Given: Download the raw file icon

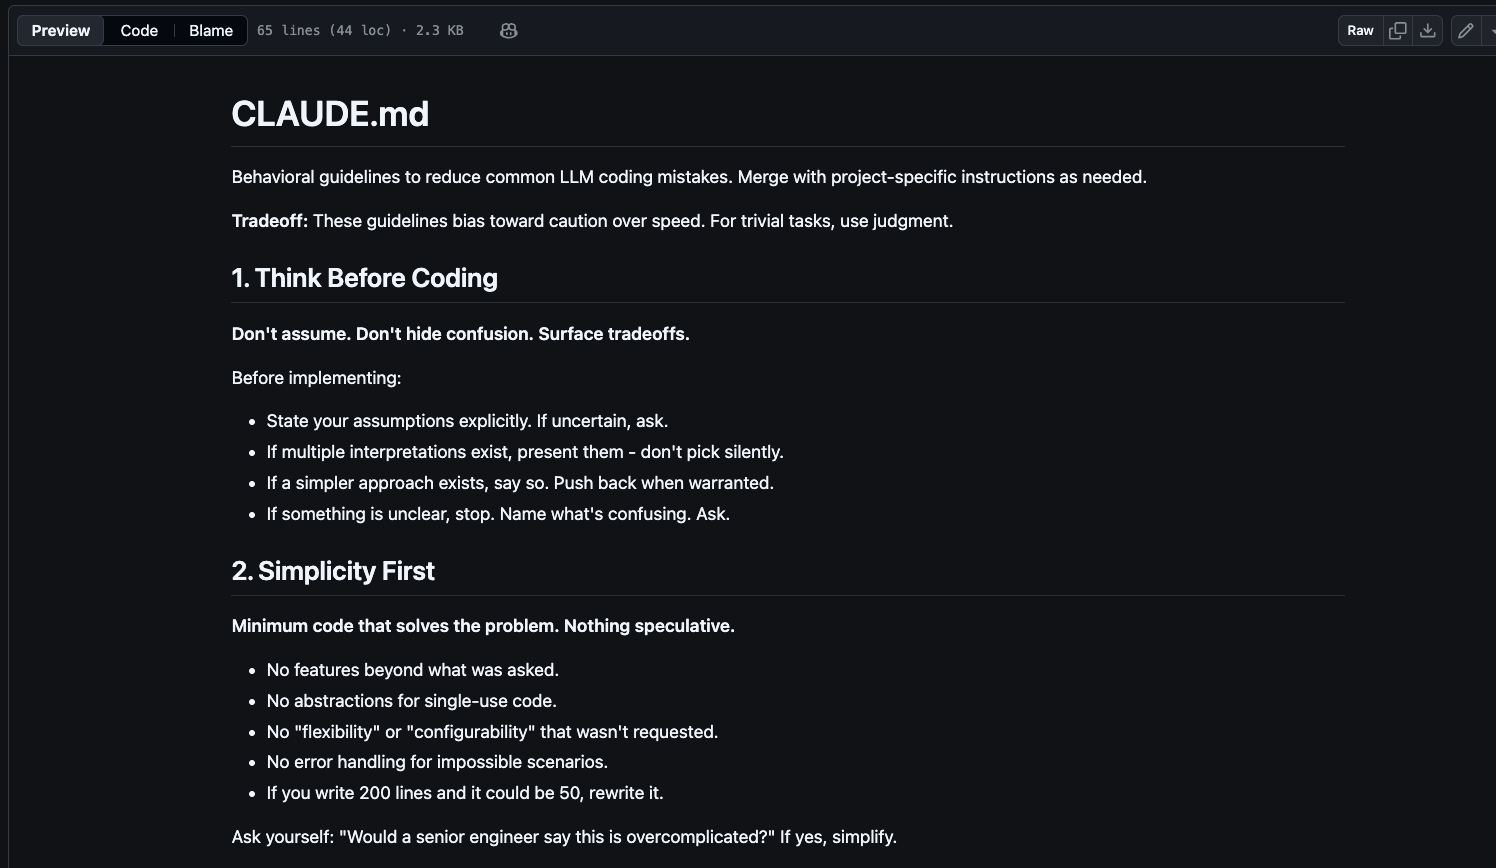Looking at the screenshot, I should tap(1428, 31).
